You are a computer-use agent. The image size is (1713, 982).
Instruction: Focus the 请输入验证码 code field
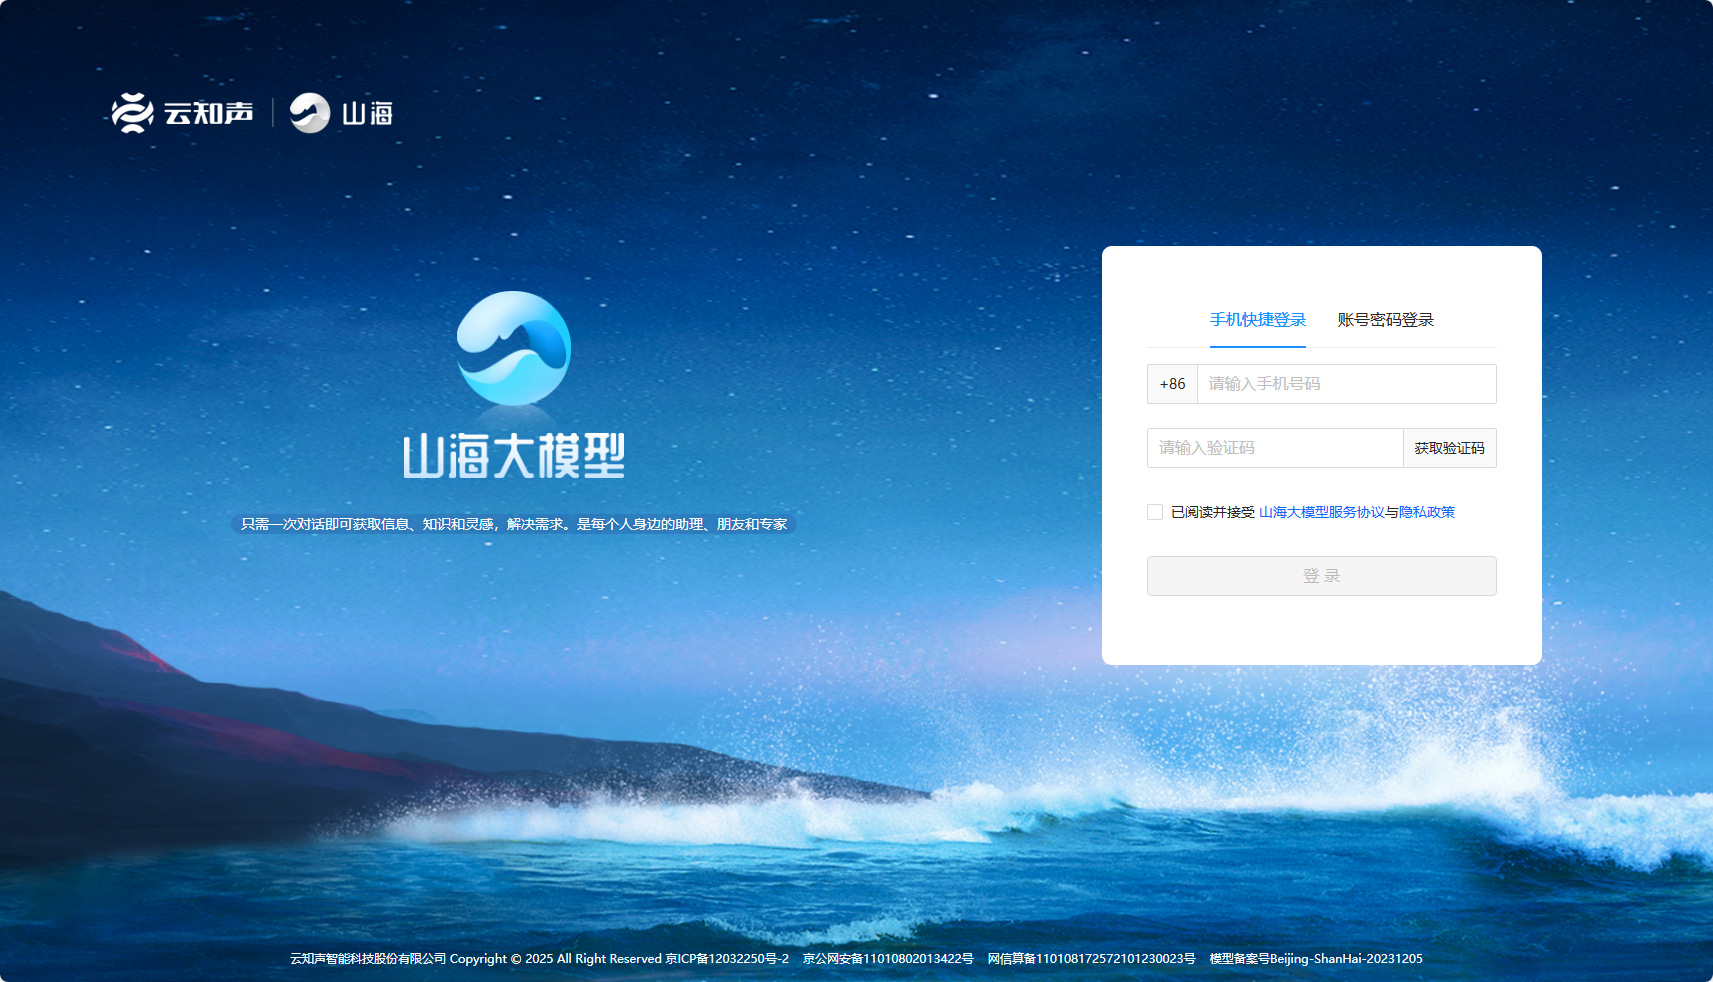point(1274,448)
